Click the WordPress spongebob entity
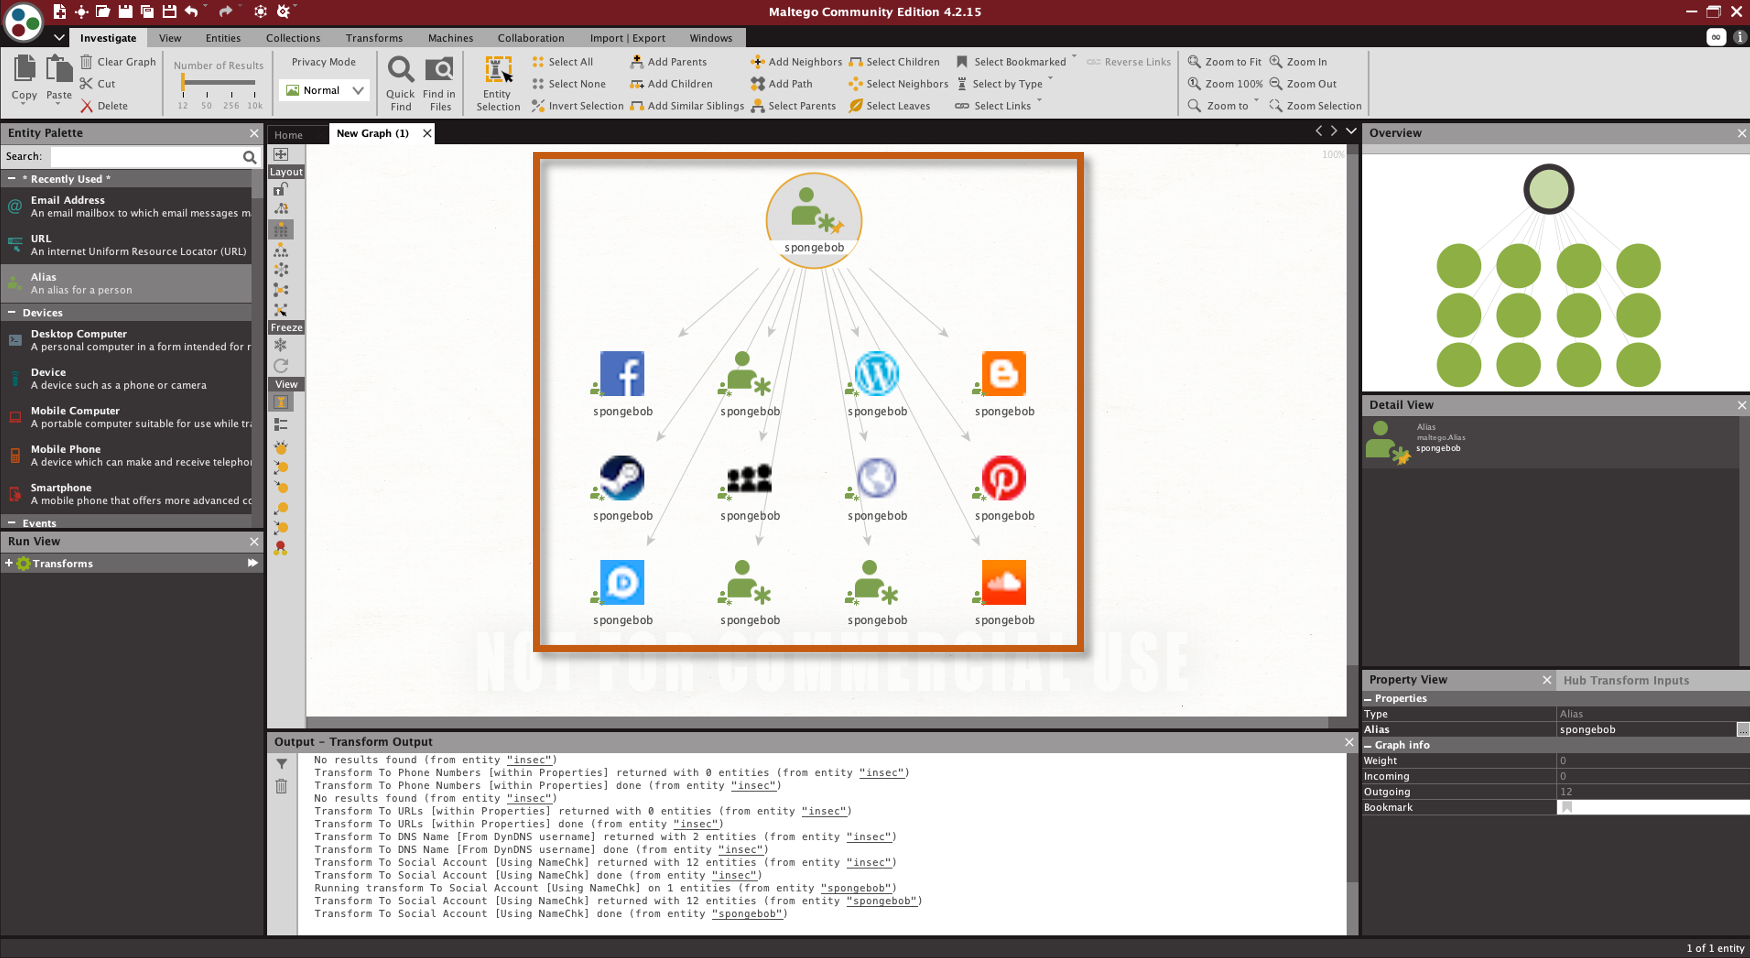1750x958 pixels. pos(877,374)
